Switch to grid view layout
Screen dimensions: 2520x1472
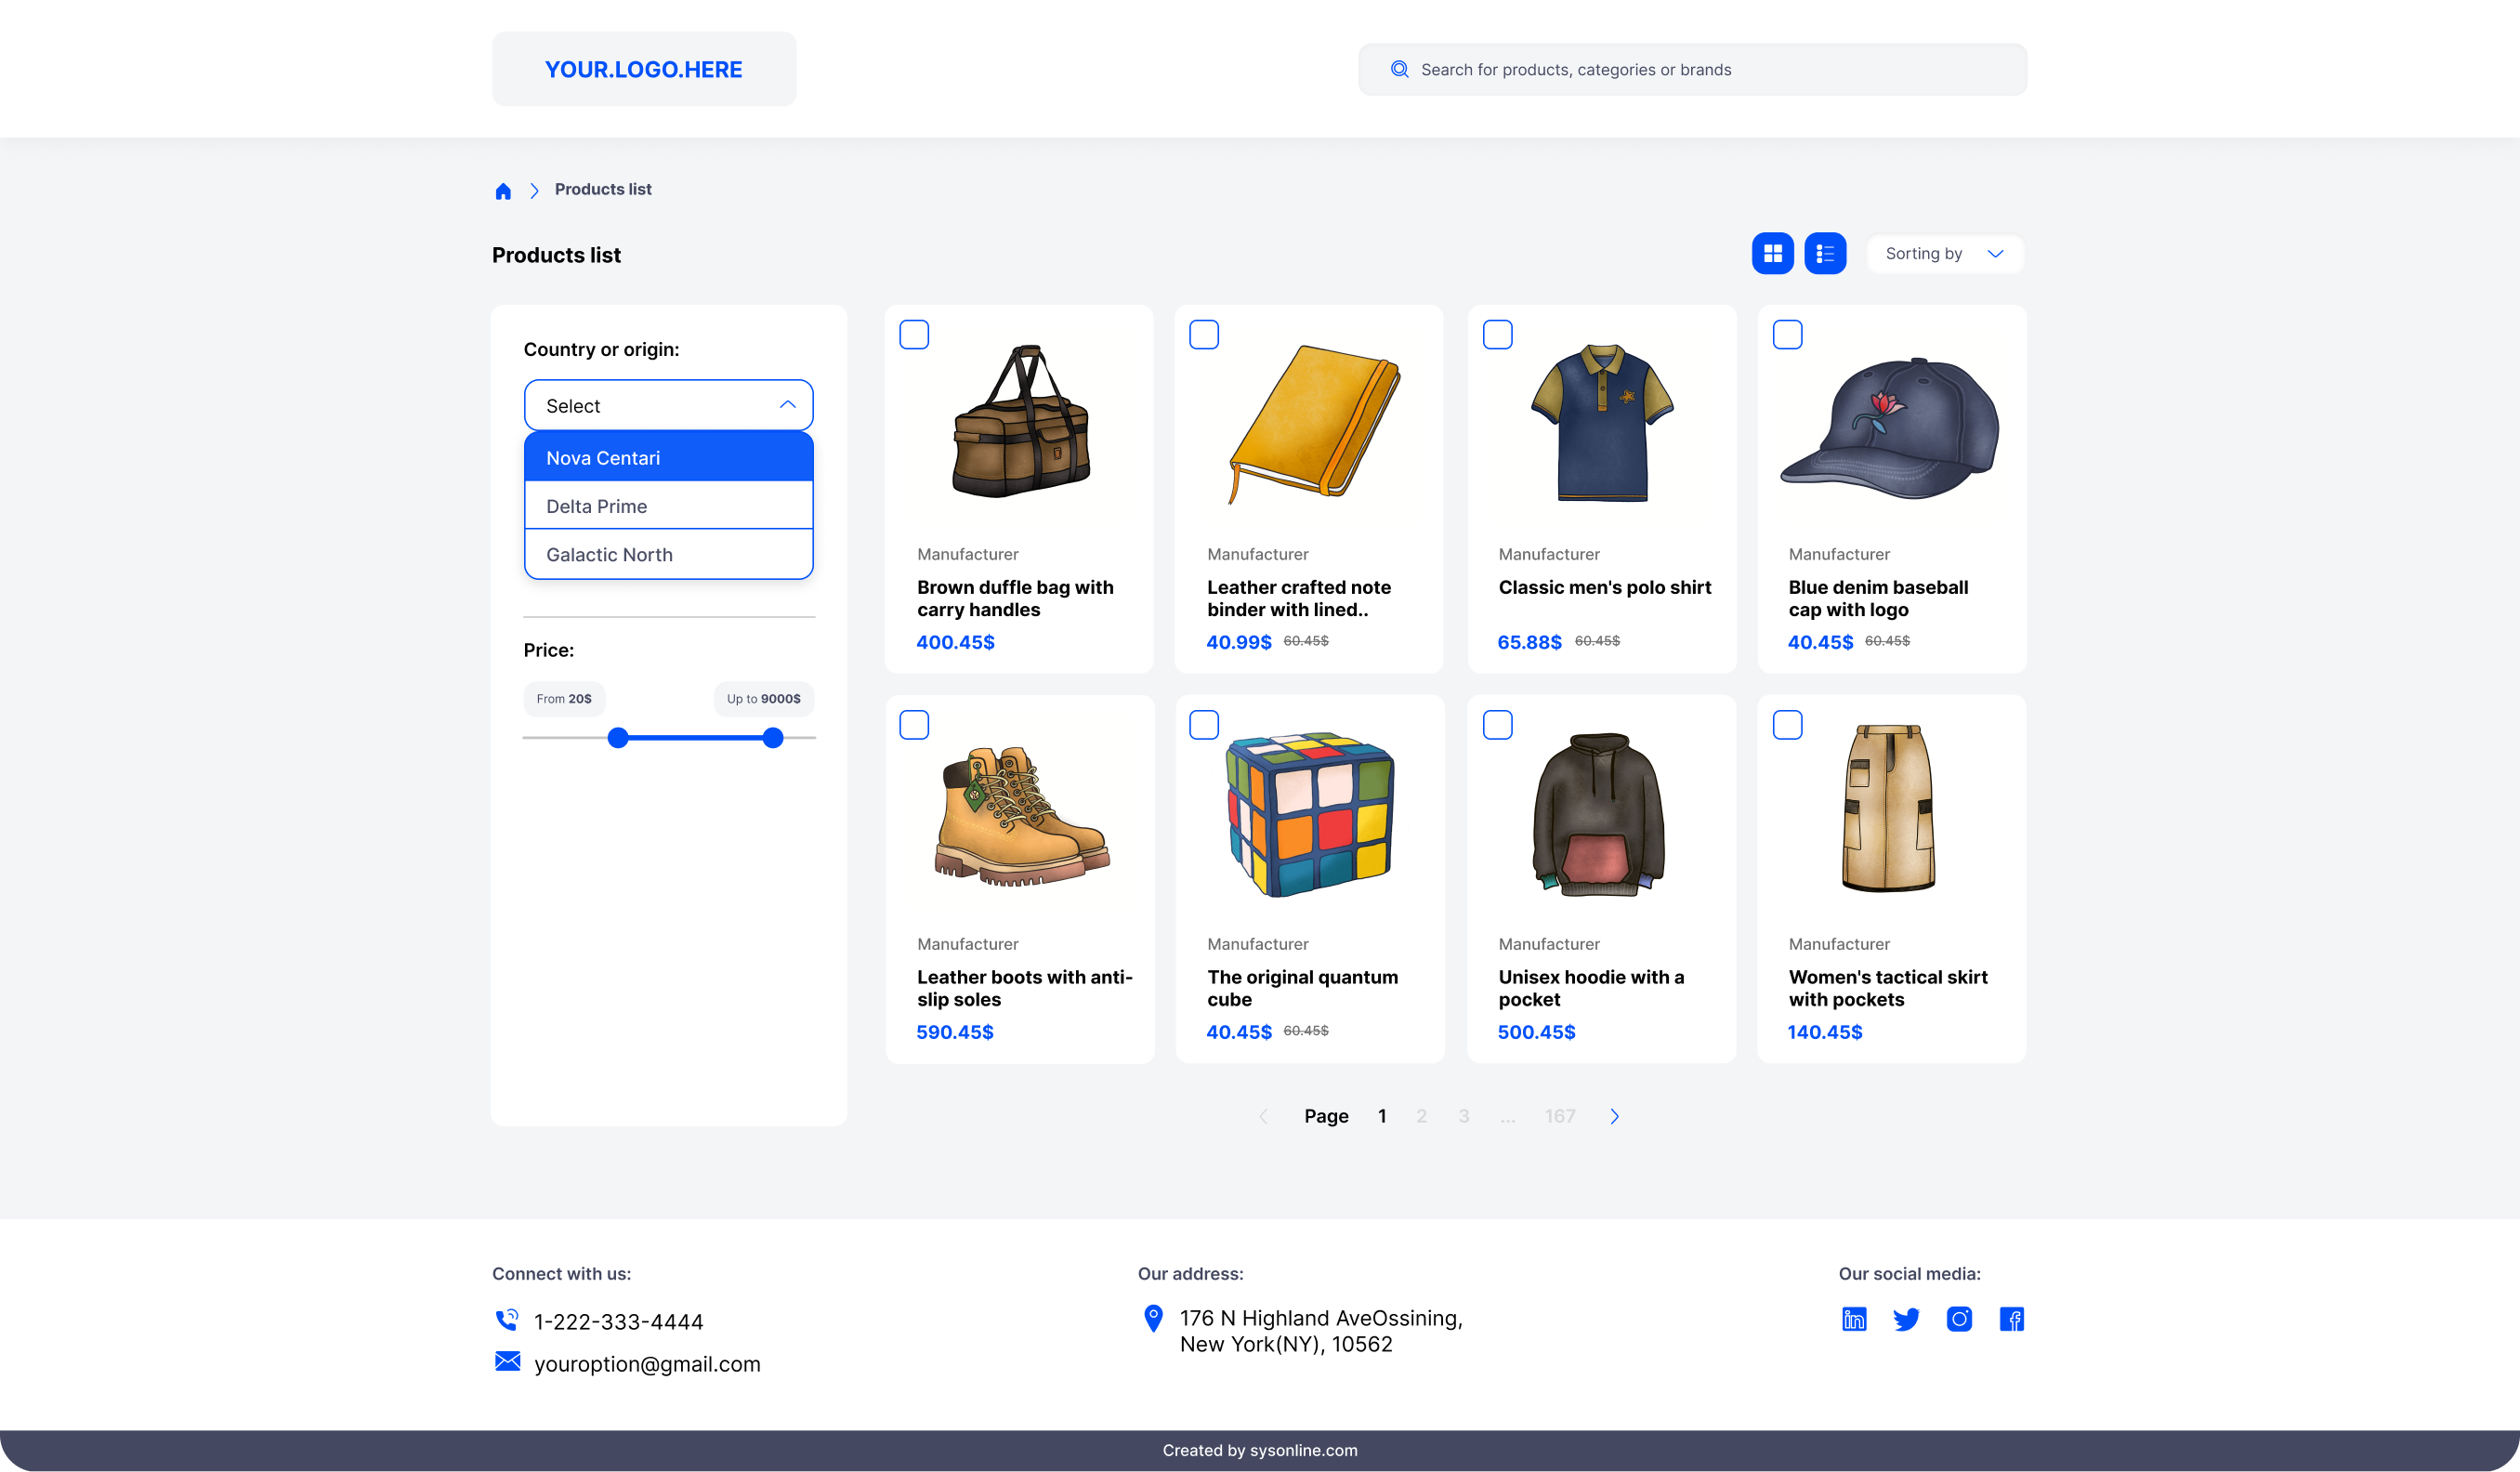(x=1772, y=254)
